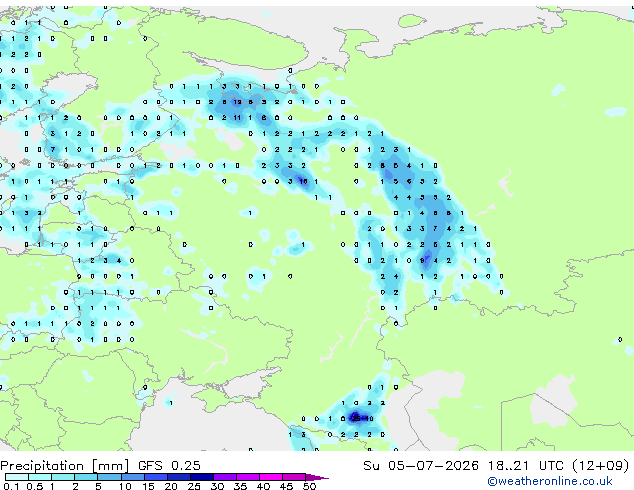Click the "18..21 UTC" time text

[x=525, y=465]
